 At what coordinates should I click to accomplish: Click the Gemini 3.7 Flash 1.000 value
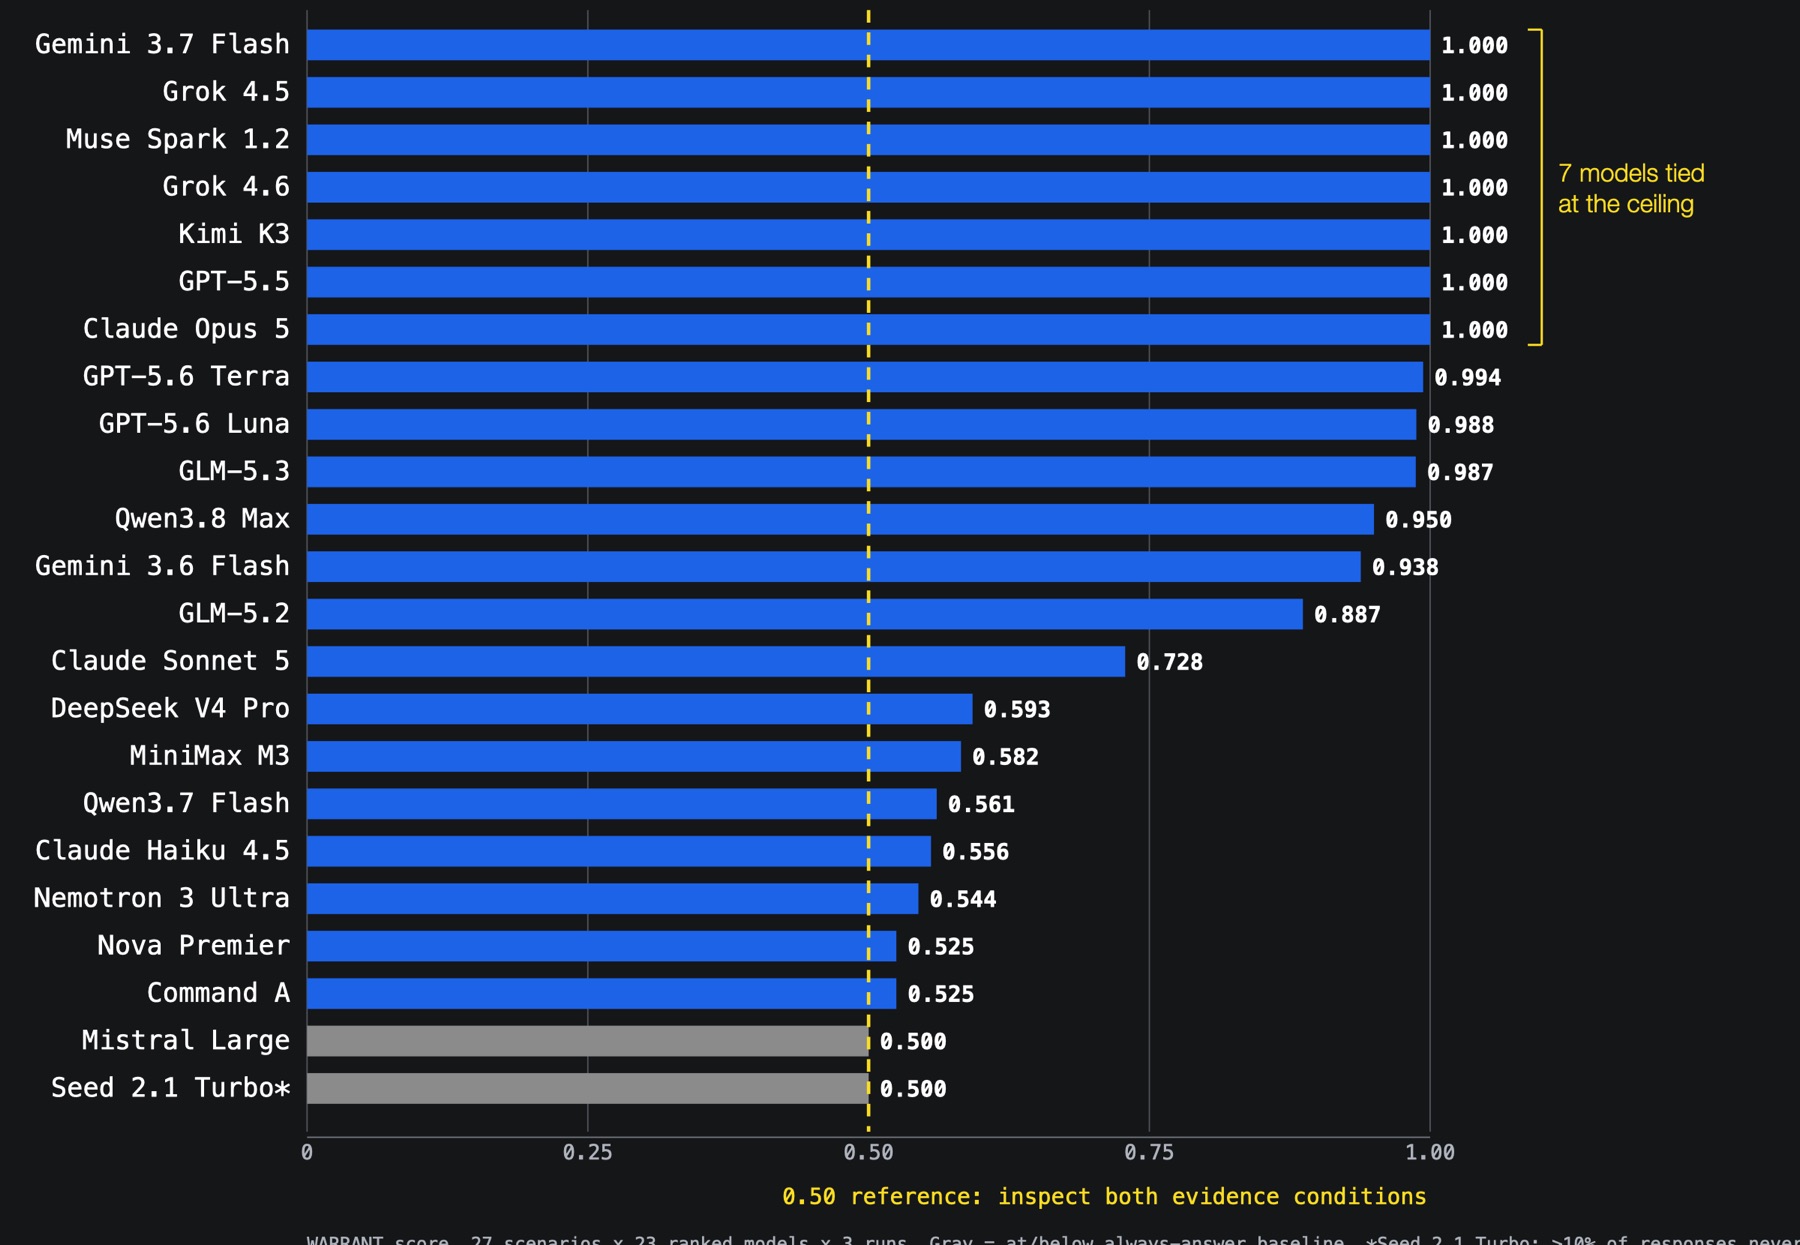coord(1474,46)
